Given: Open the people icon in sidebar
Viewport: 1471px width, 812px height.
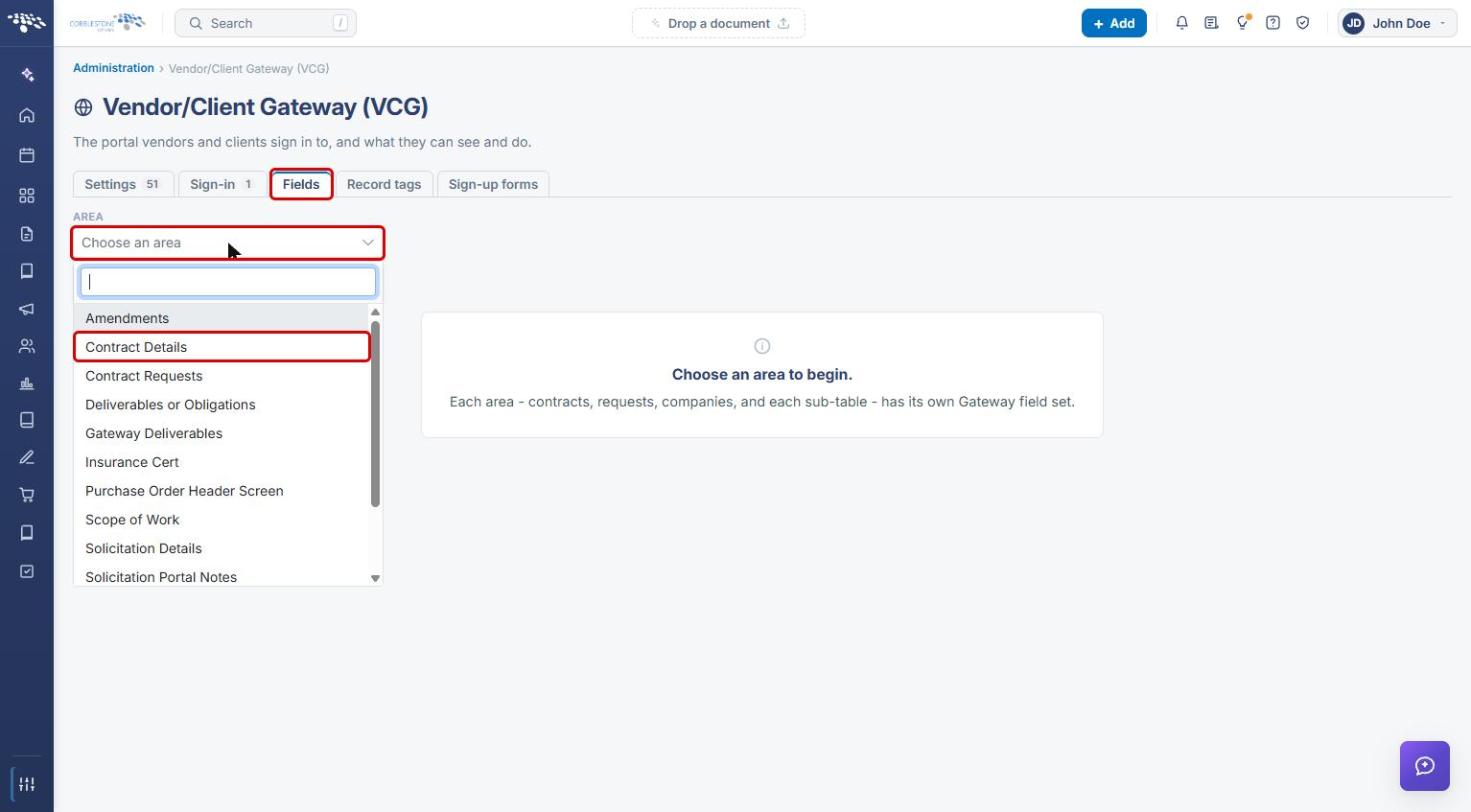Looking at the screenshot, I should (x=27, y=346).
